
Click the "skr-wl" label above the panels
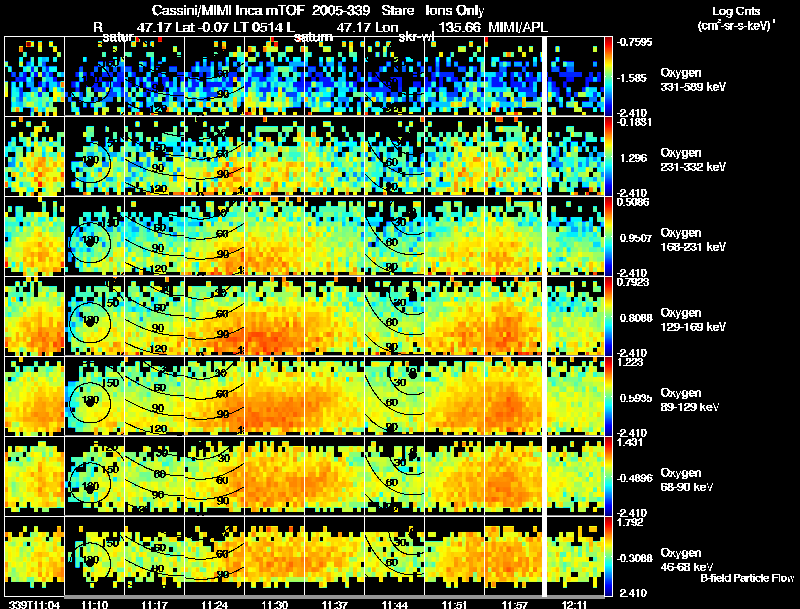pyautogui.click(x=416, y=37)
